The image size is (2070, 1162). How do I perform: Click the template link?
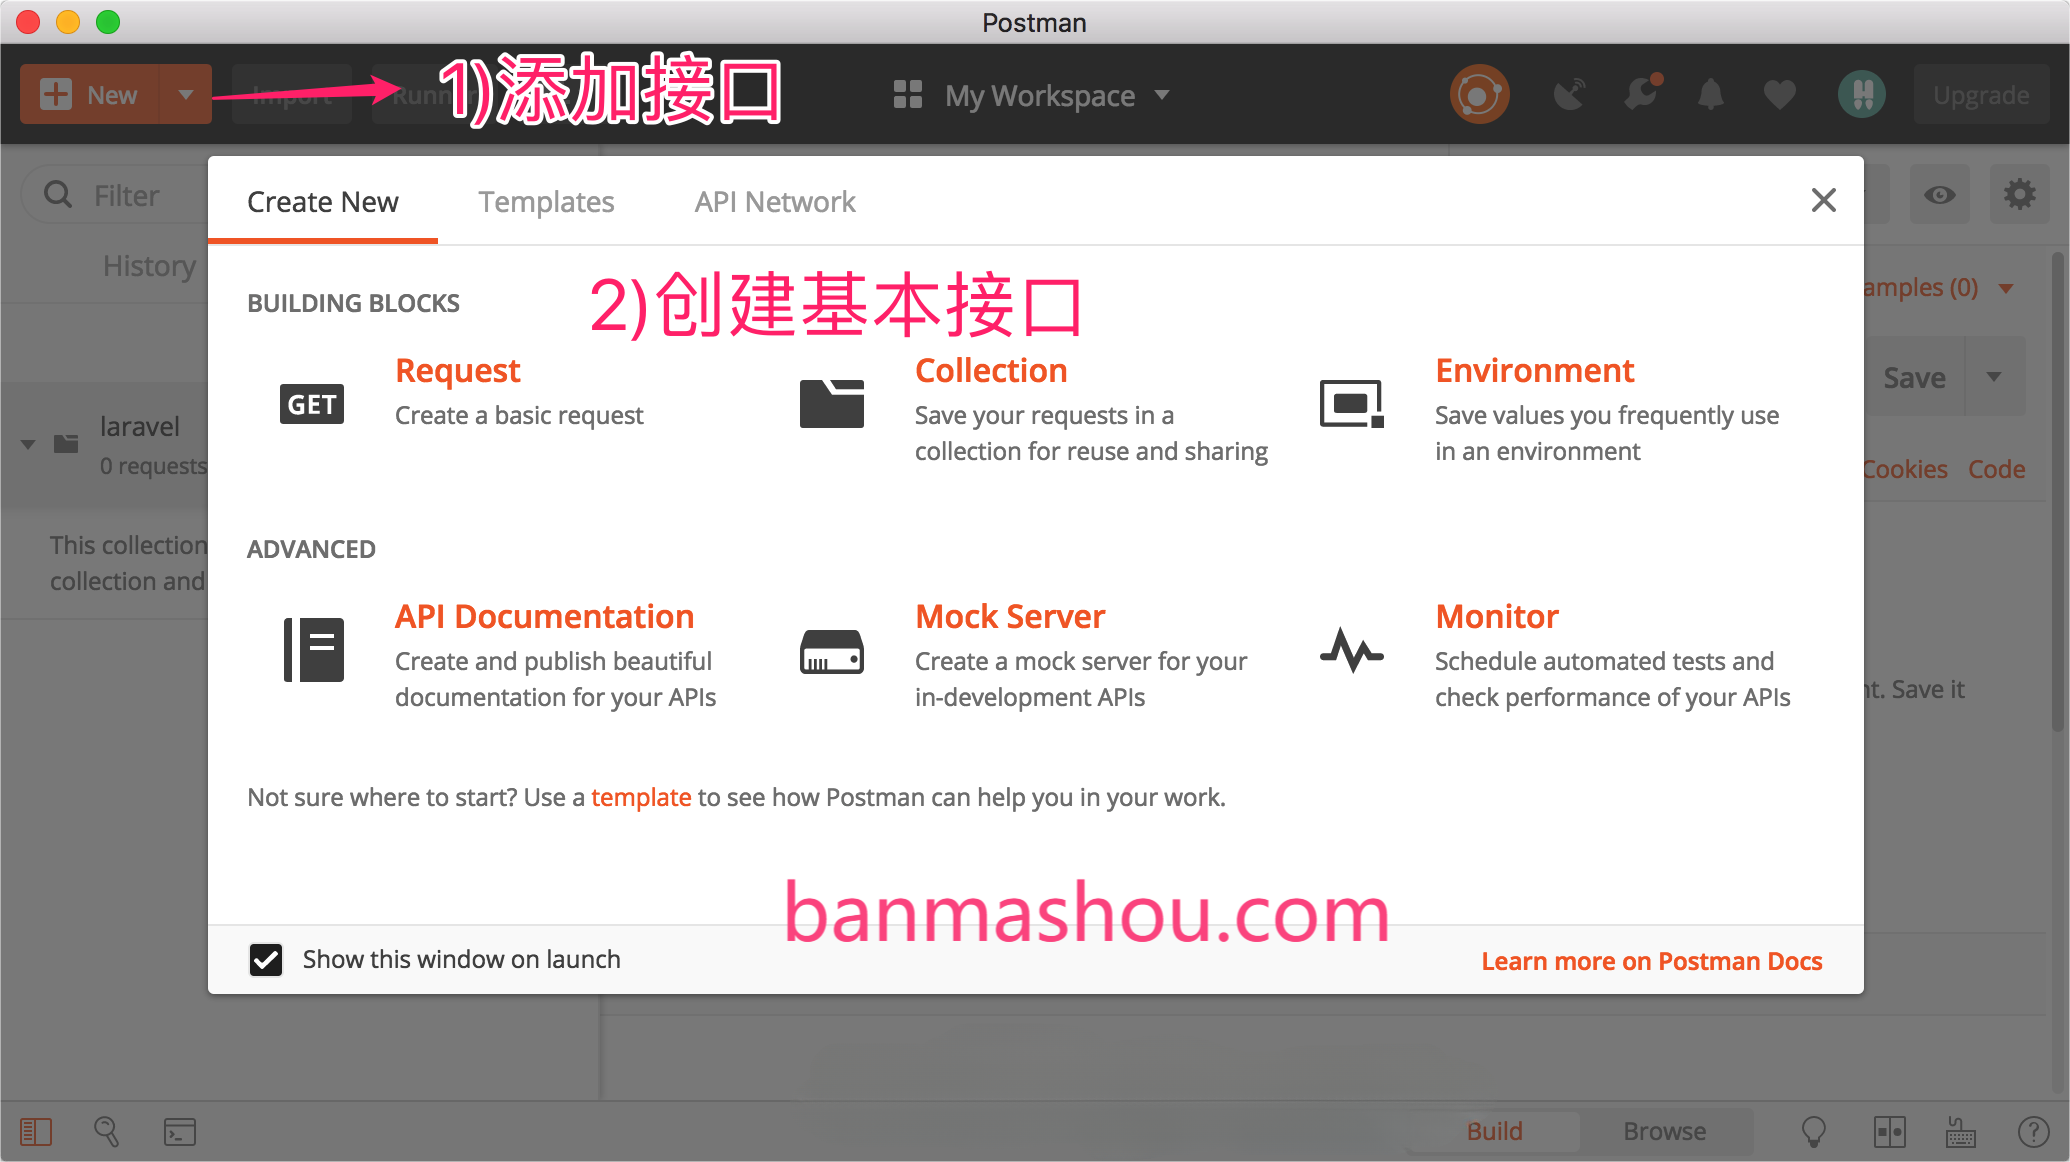point(641,797)
